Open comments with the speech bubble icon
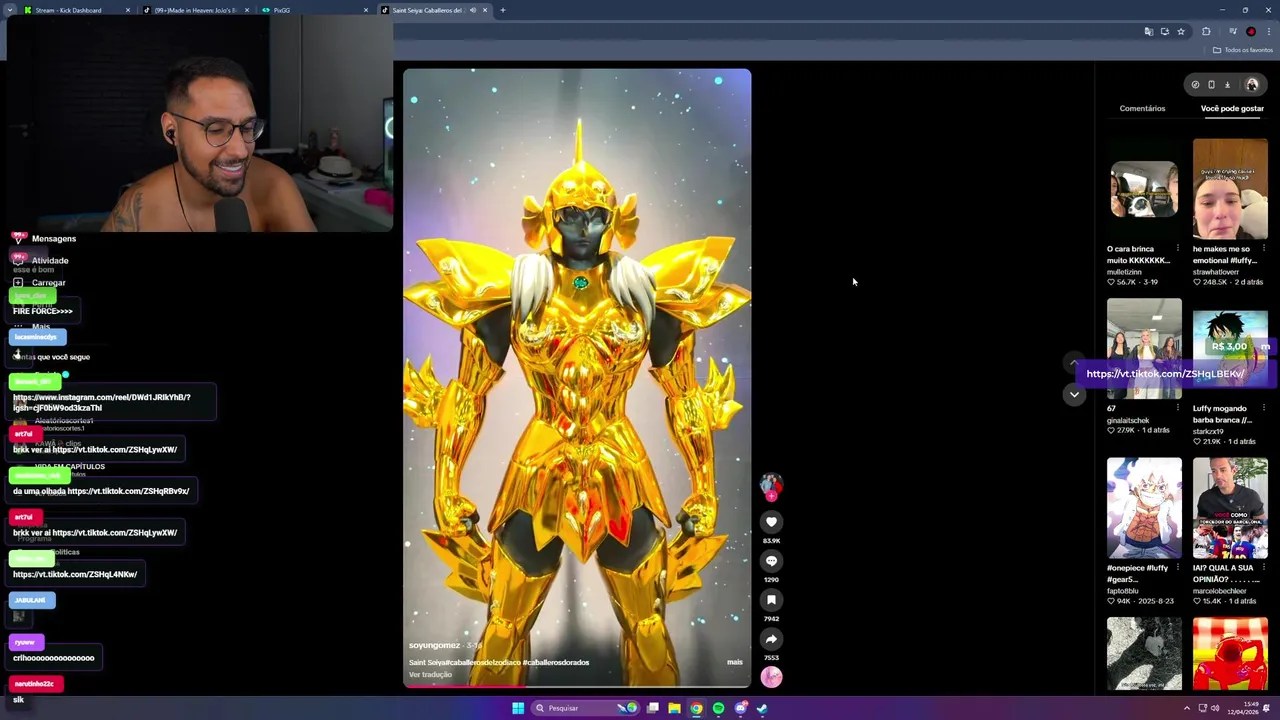Image resolution: width=1280 pixels, height=720 pixels. 771,561
